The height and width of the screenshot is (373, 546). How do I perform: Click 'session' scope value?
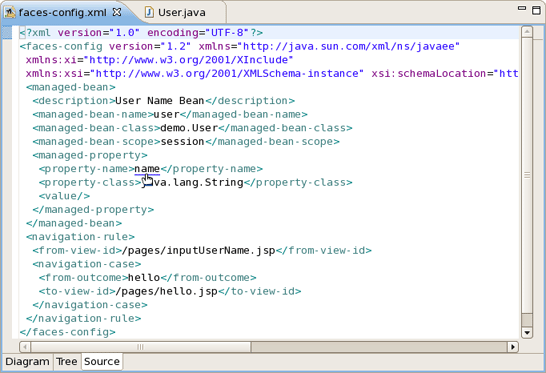[x=182, y=142]
